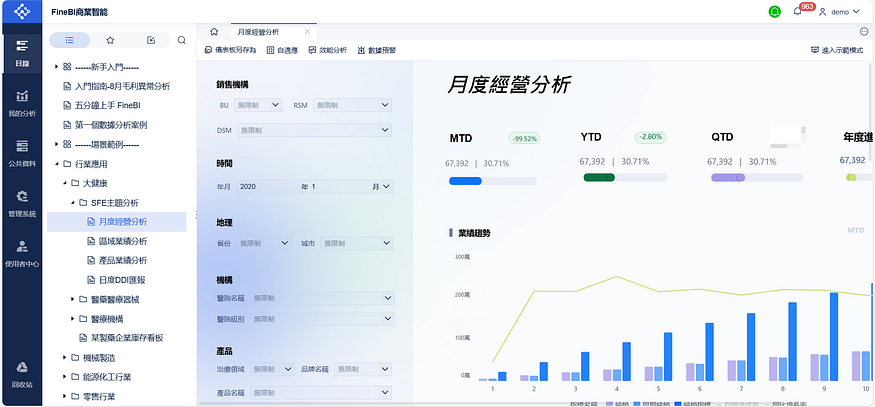This screenshot has height=407, width=875.
Task: Click the green notification bell icon
Action: click(x=775, y=11)
